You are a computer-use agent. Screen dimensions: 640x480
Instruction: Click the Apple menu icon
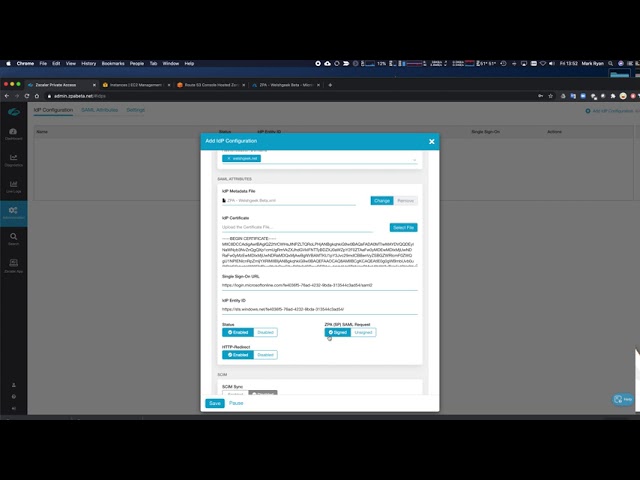click(x=9, y=63)
